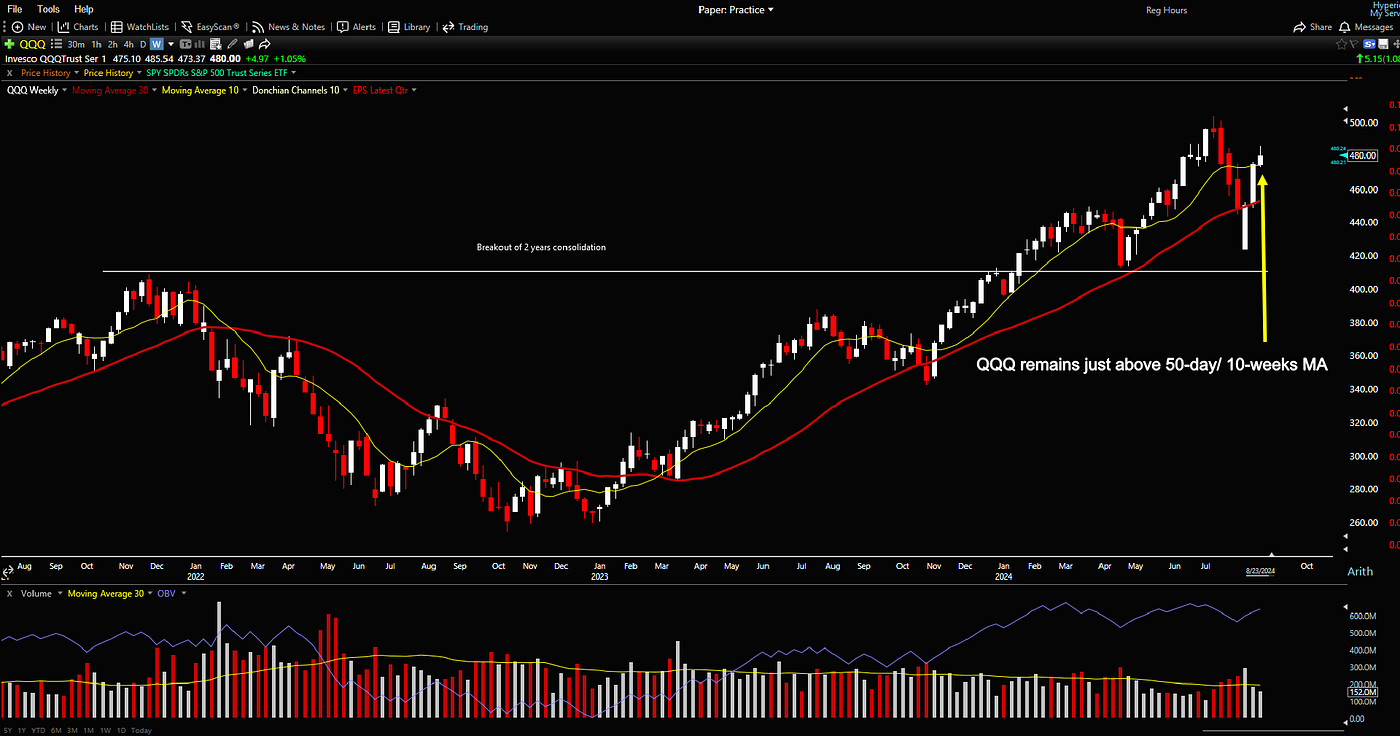The width and height of the screenshot is (1400, 736).
Task: Expand the volume Moving Average 30 dropdown
Action: tap(150, 593)
